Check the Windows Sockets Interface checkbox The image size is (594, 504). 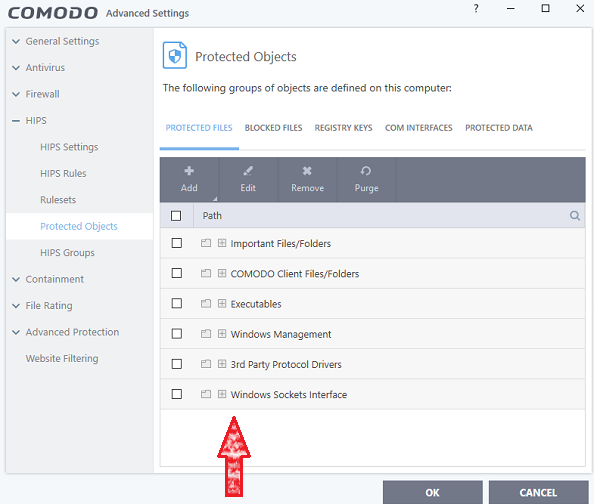[x=177, y=394]
